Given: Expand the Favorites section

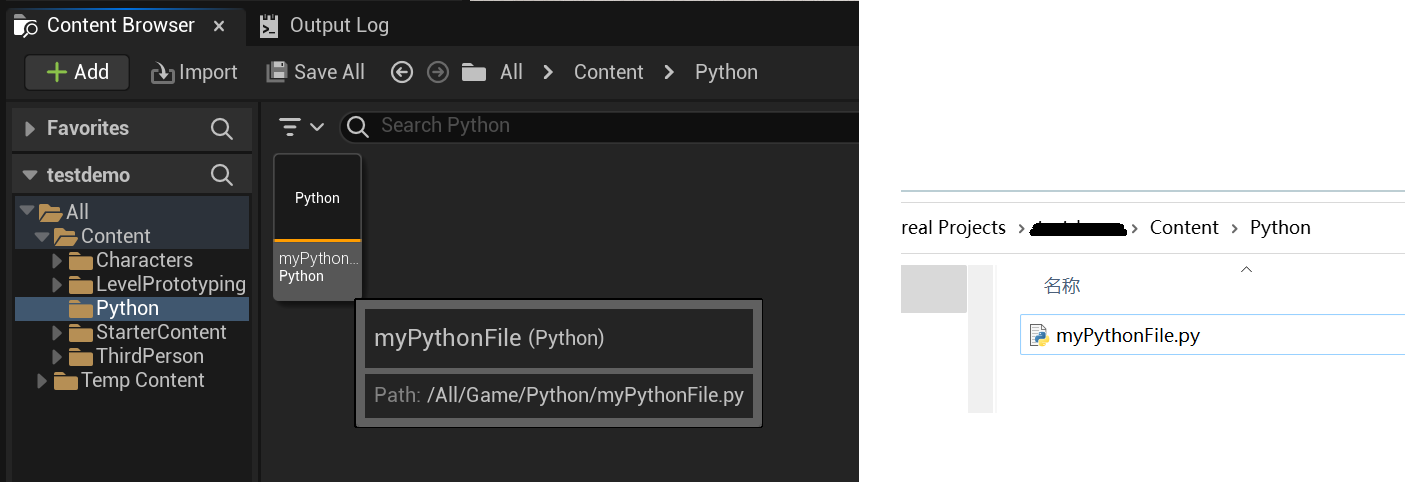Looking at the screenshot, I should click(x=29, y=128).
